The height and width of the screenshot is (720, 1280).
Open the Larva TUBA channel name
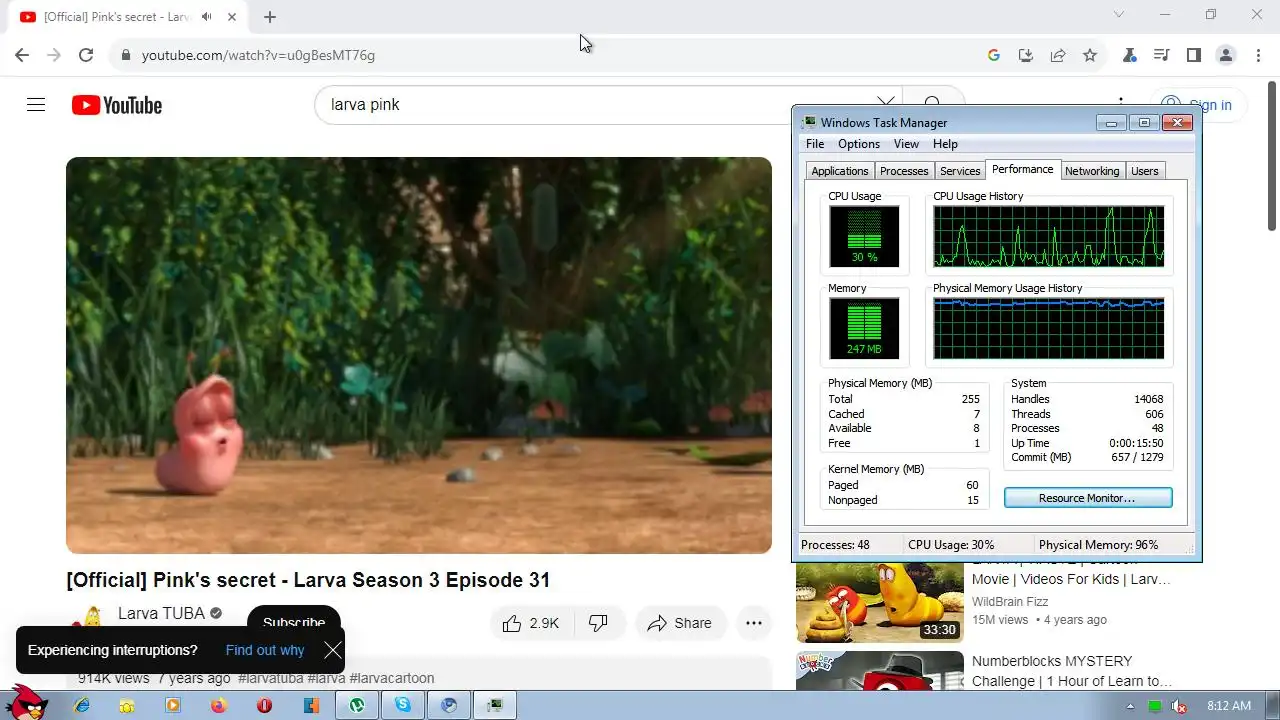161,613
